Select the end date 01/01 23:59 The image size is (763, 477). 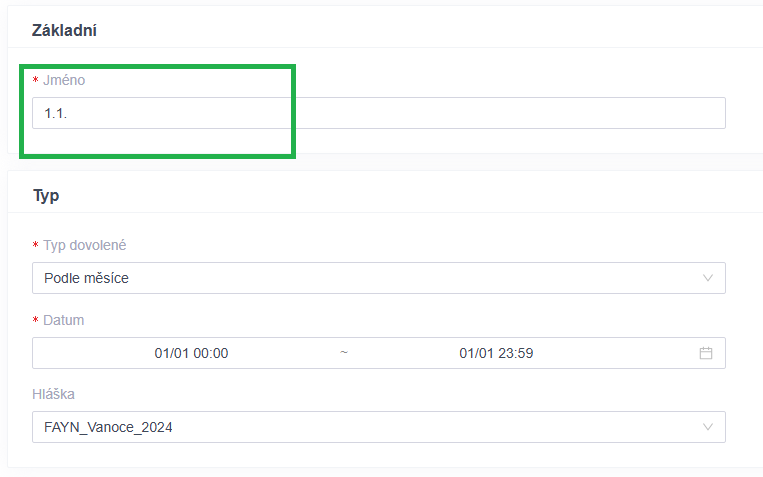click(x=496, y=353)
